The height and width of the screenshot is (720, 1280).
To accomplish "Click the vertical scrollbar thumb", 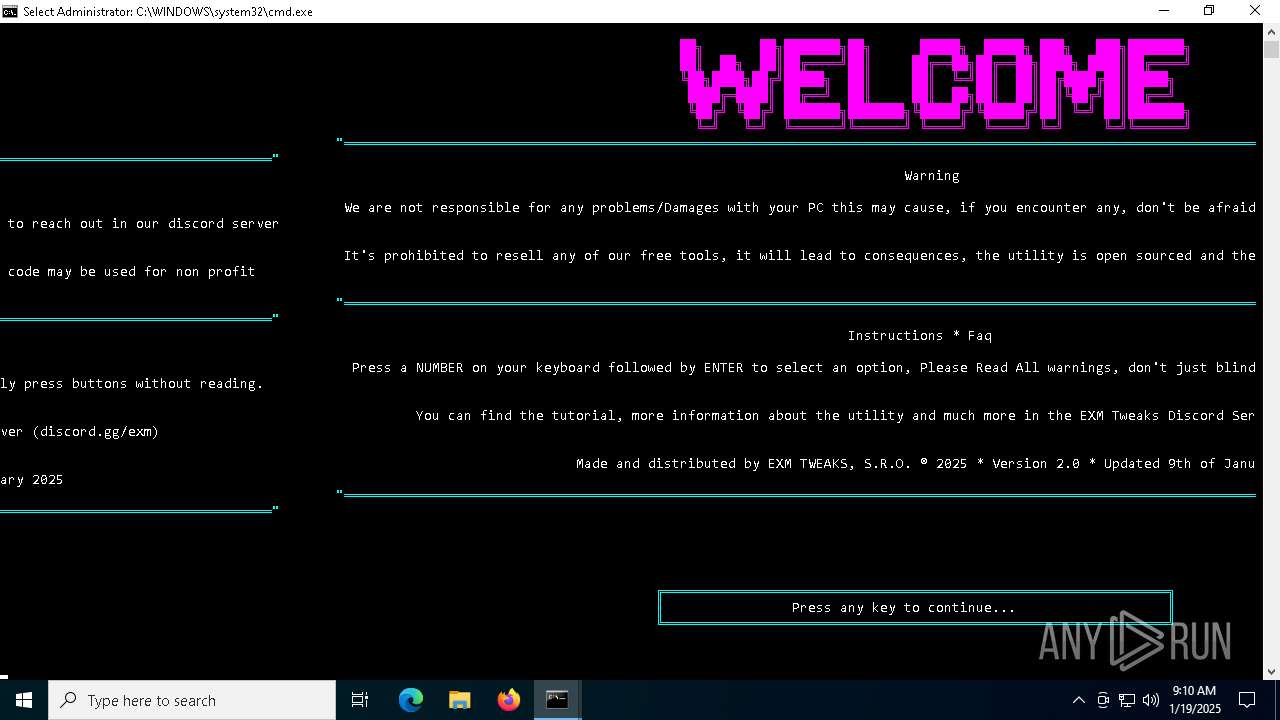I will tap(1271, 50).
